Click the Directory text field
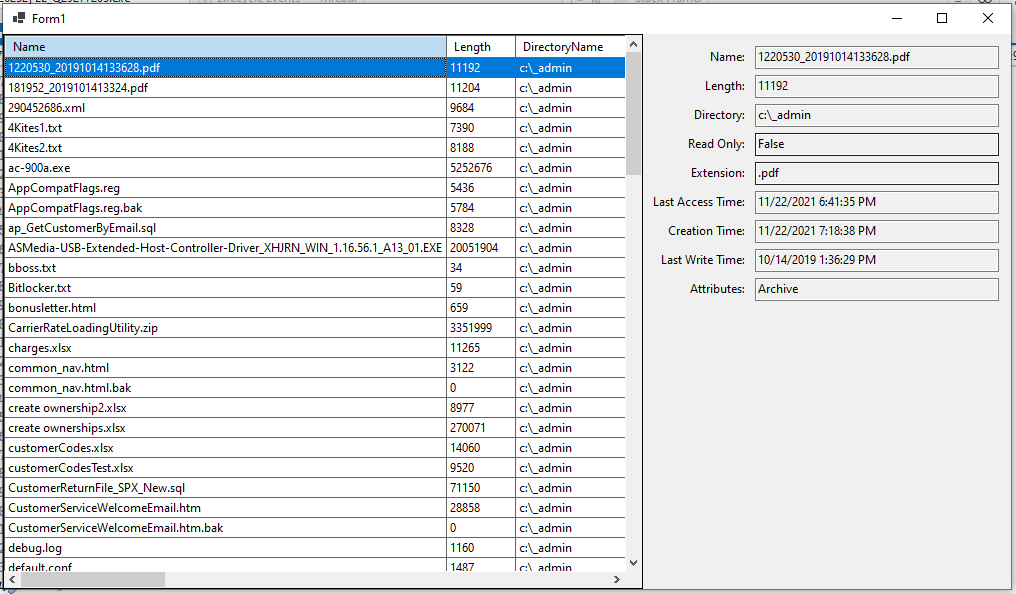The width and height of the screenshot is (1016, 594). (877, 115)
